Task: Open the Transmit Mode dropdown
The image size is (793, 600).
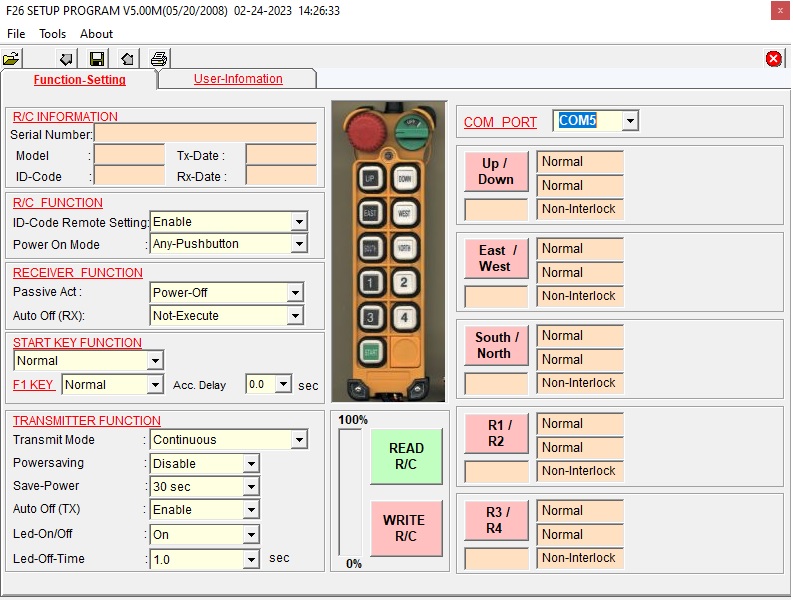Action: click(298, 440)
